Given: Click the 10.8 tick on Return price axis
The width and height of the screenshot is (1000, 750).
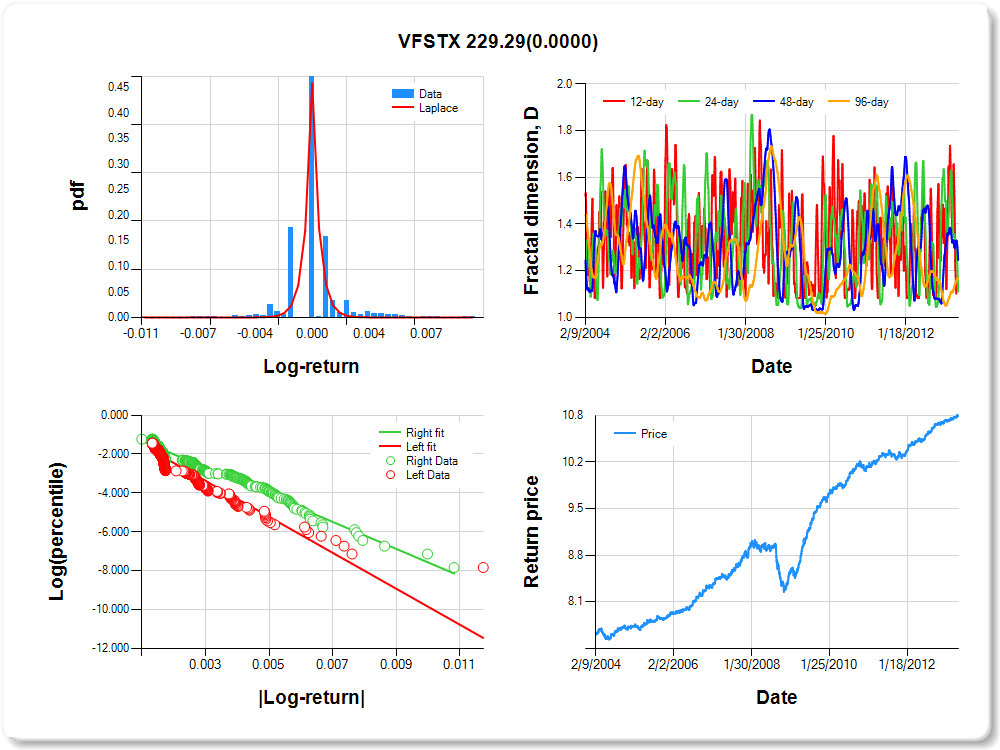Looking at the screenshot, I should point(573,415).
